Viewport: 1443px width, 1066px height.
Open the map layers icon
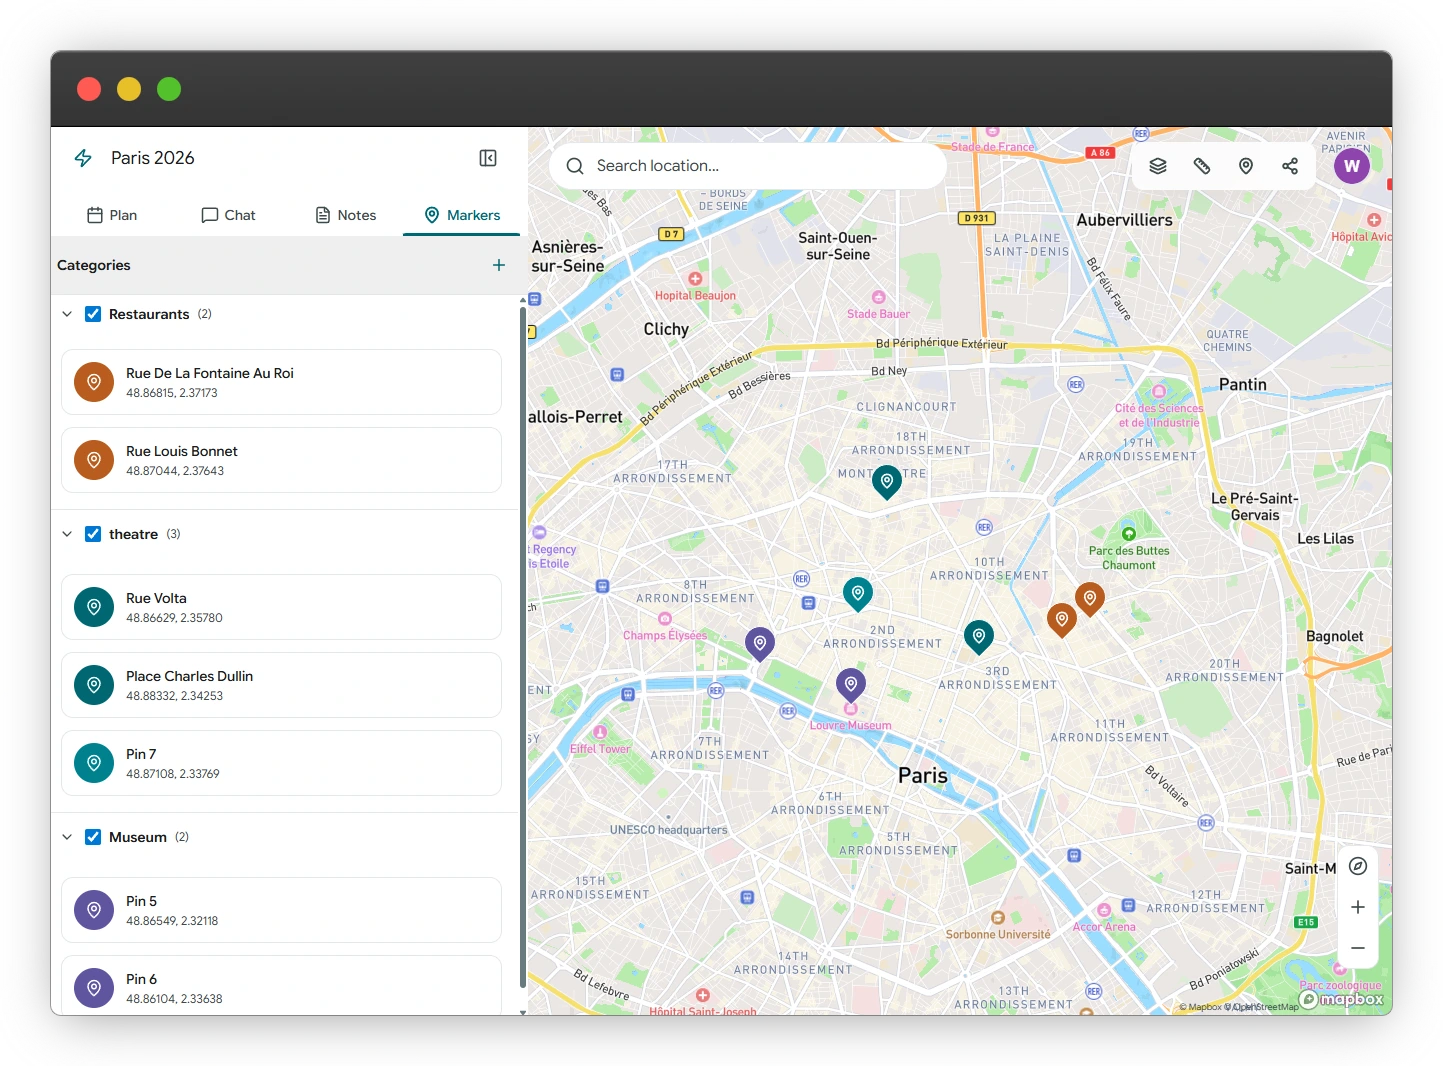pos(1158,166)
